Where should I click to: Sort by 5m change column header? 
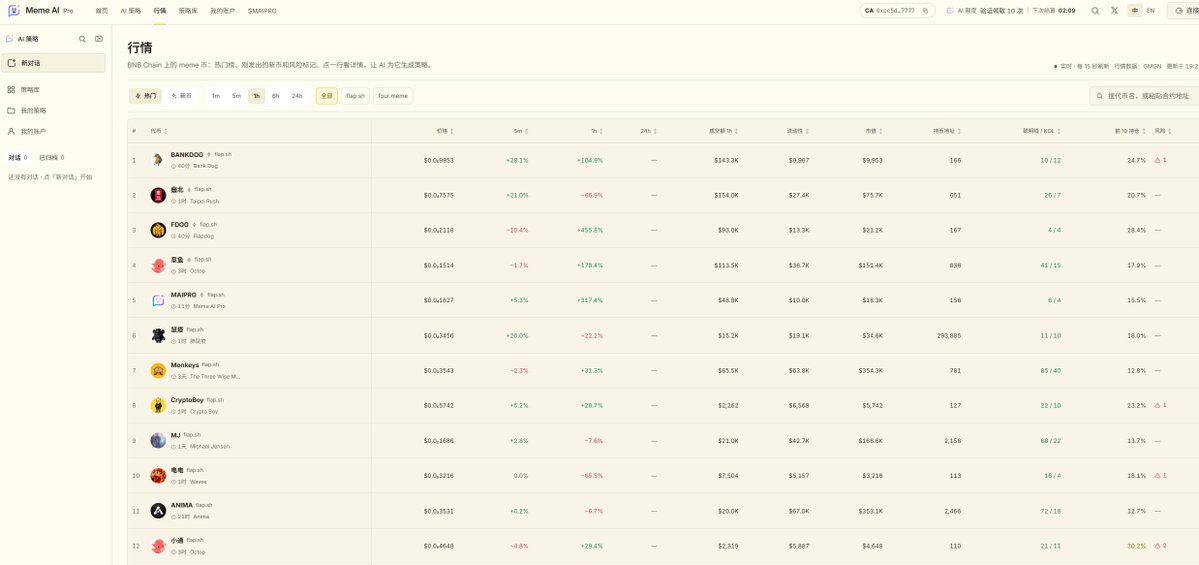pos(521,131)
